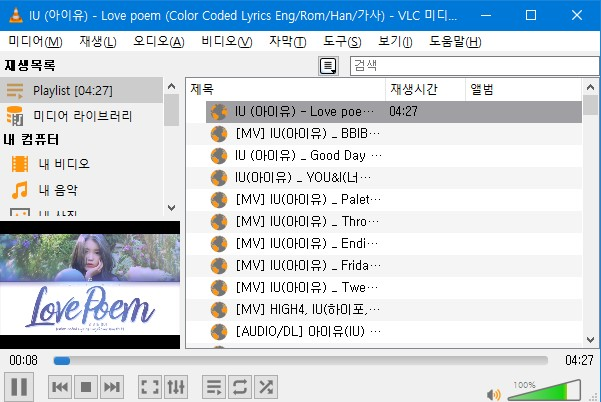Skip to the previous track
This screenshot has width=601, height=402.
60,387
